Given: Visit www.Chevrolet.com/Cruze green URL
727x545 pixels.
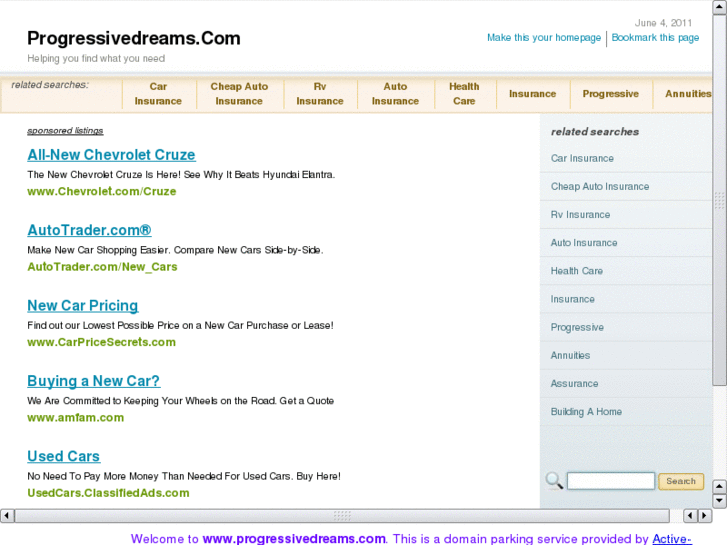Looking at the screenshot, I should click(102, 191).
